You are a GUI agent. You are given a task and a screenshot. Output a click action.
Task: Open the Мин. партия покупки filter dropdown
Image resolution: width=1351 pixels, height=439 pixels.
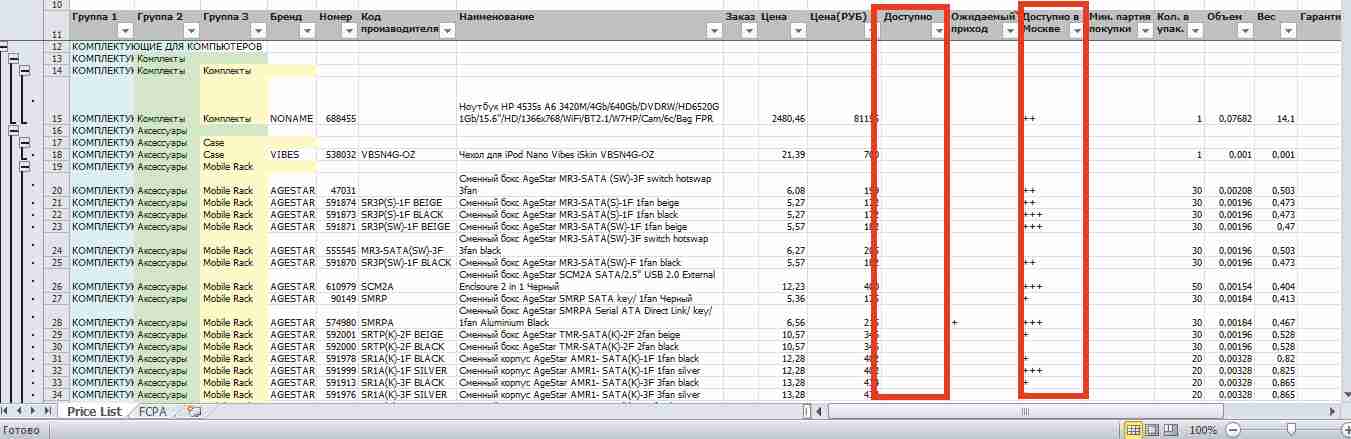point(1144,31)
